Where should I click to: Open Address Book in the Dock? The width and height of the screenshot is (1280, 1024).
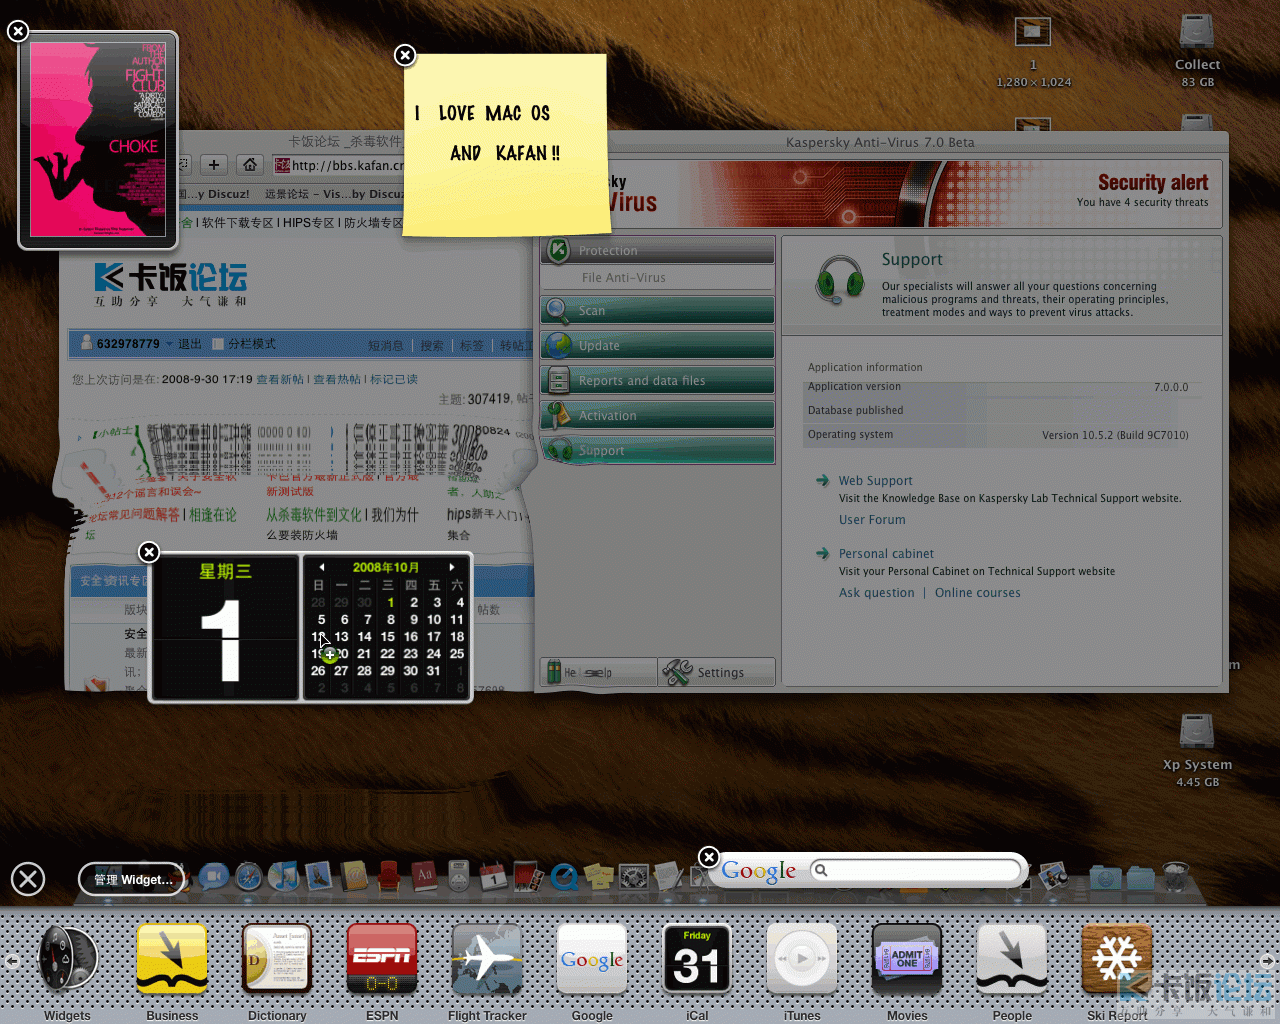click(353, 877)
